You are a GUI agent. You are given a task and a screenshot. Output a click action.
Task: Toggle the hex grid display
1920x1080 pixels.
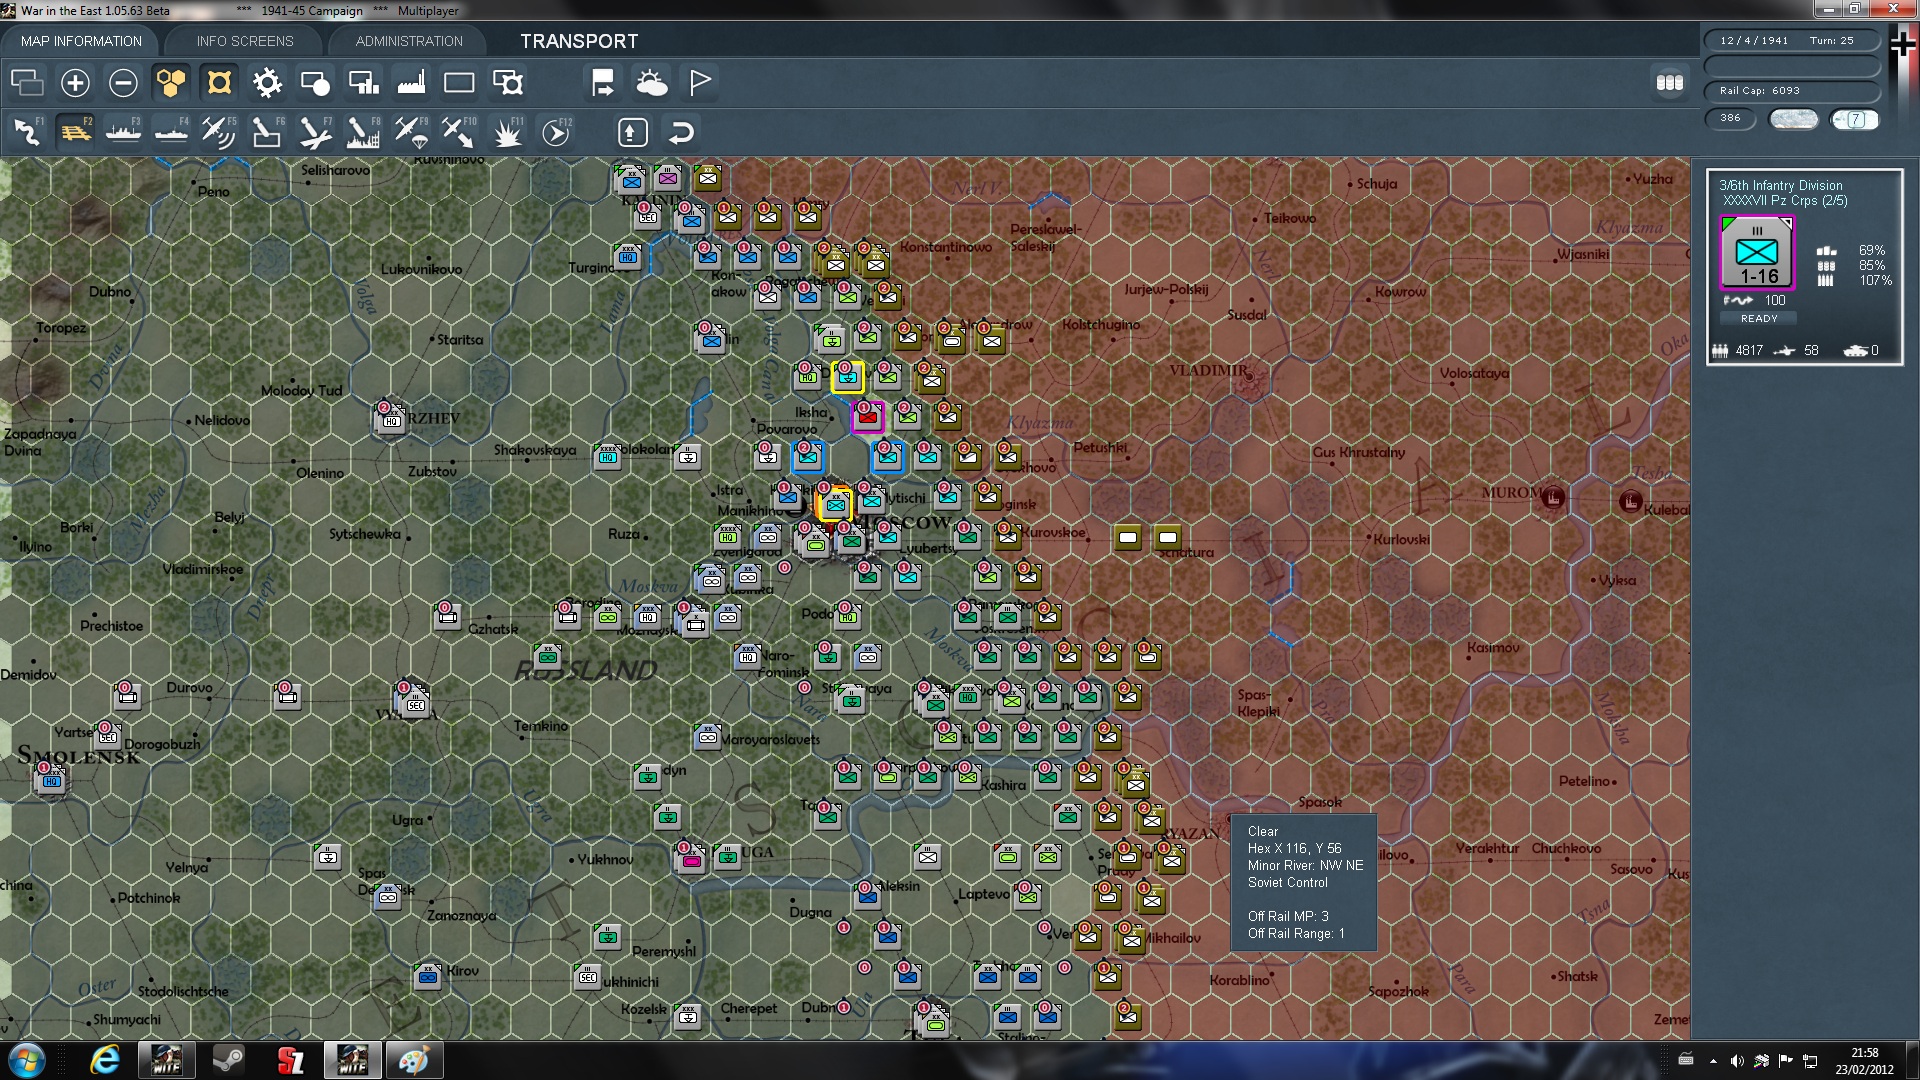tap(171, 83)
